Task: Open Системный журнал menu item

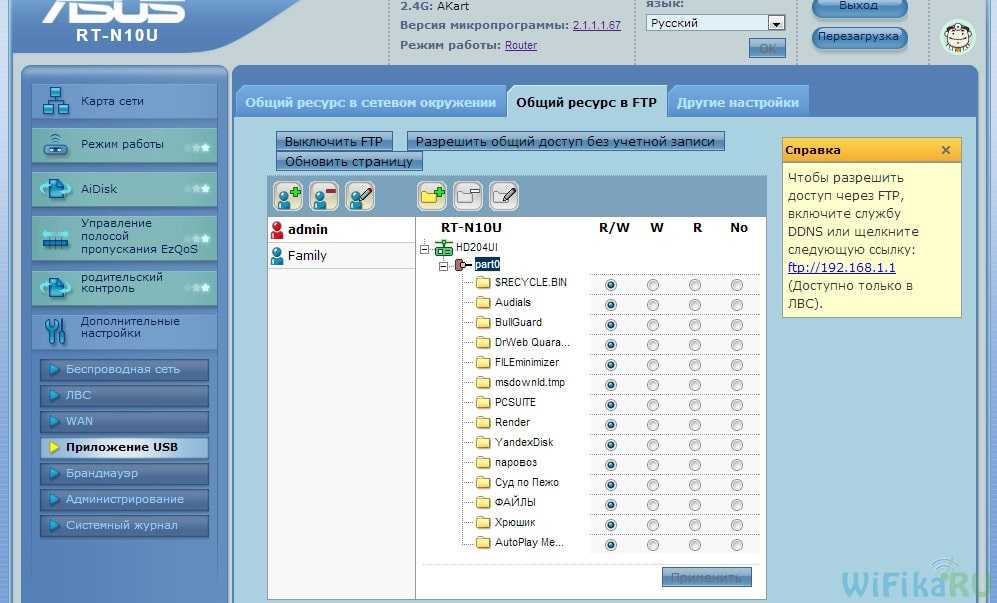Action: [125, 526]
